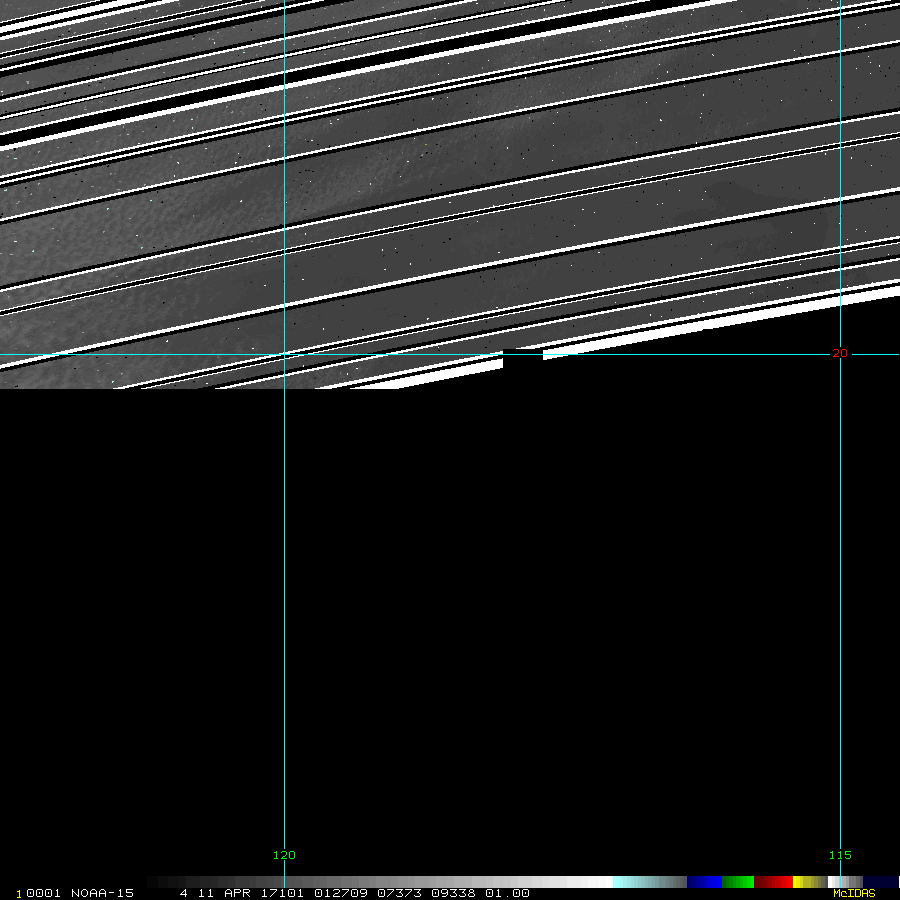Click the intersection of 120 longitude and 20 latitude
900x900 pixels.
[284, 354]
